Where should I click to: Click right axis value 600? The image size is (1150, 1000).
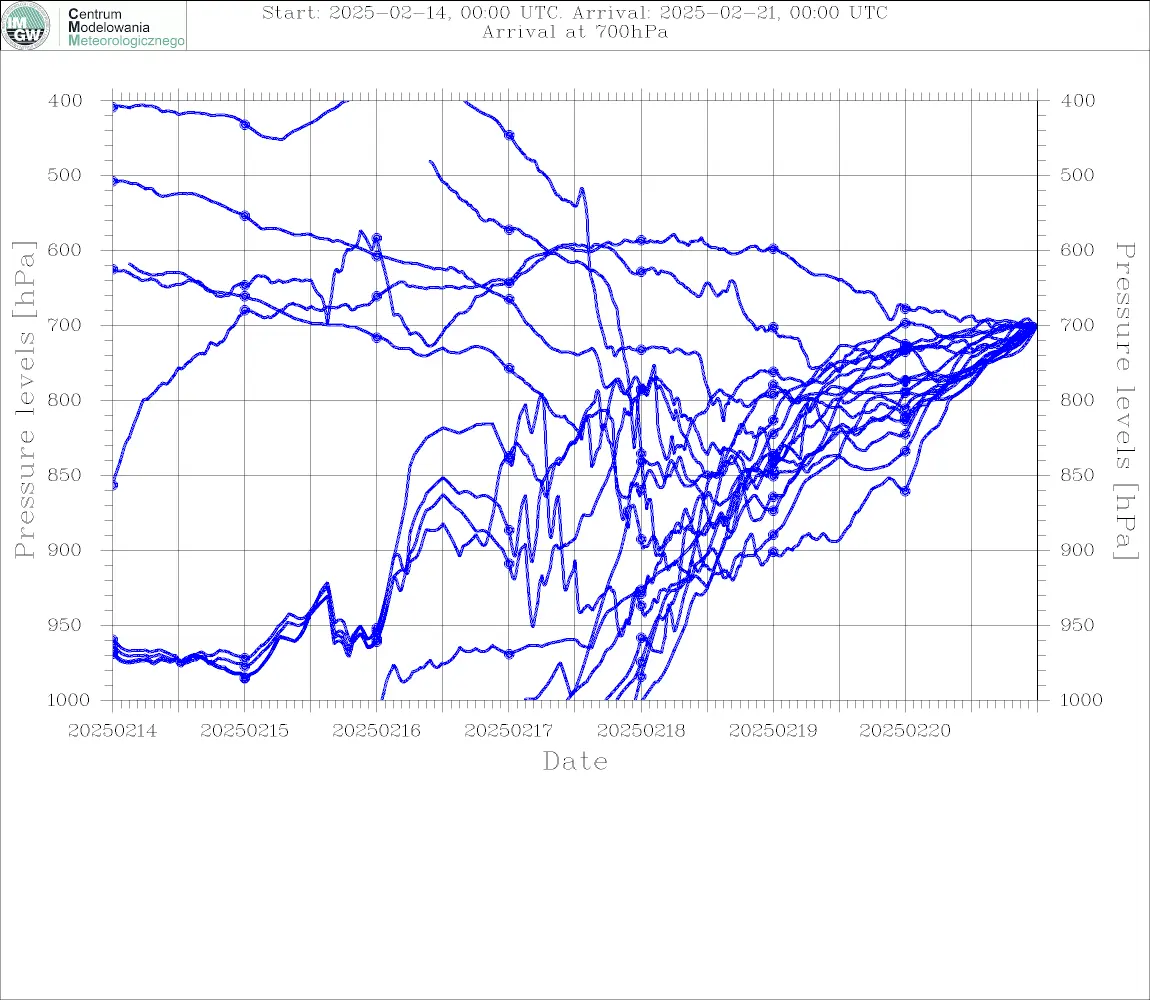tap(1077, 250)
